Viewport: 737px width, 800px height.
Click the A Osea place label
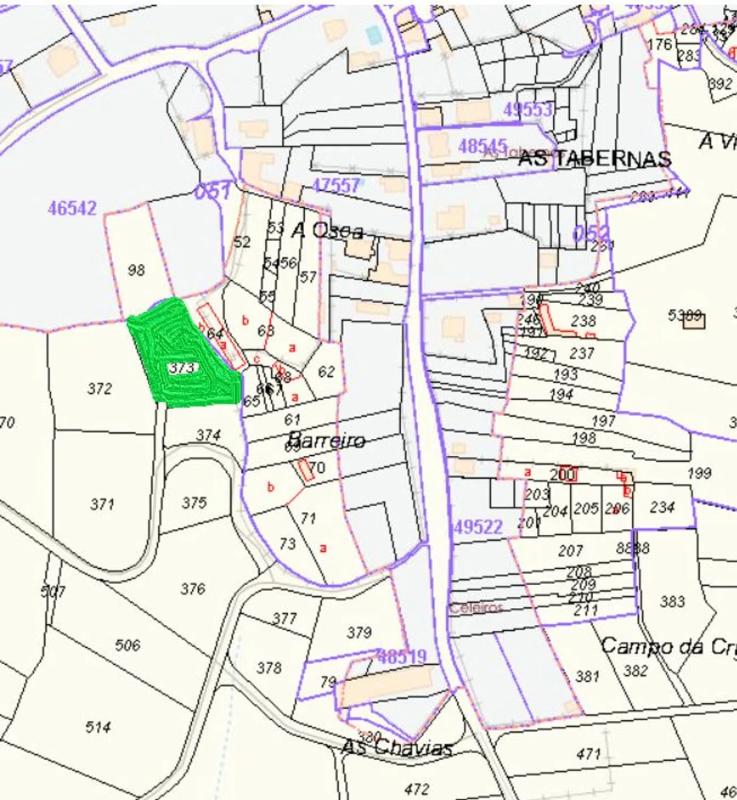(x=327, y=230)
